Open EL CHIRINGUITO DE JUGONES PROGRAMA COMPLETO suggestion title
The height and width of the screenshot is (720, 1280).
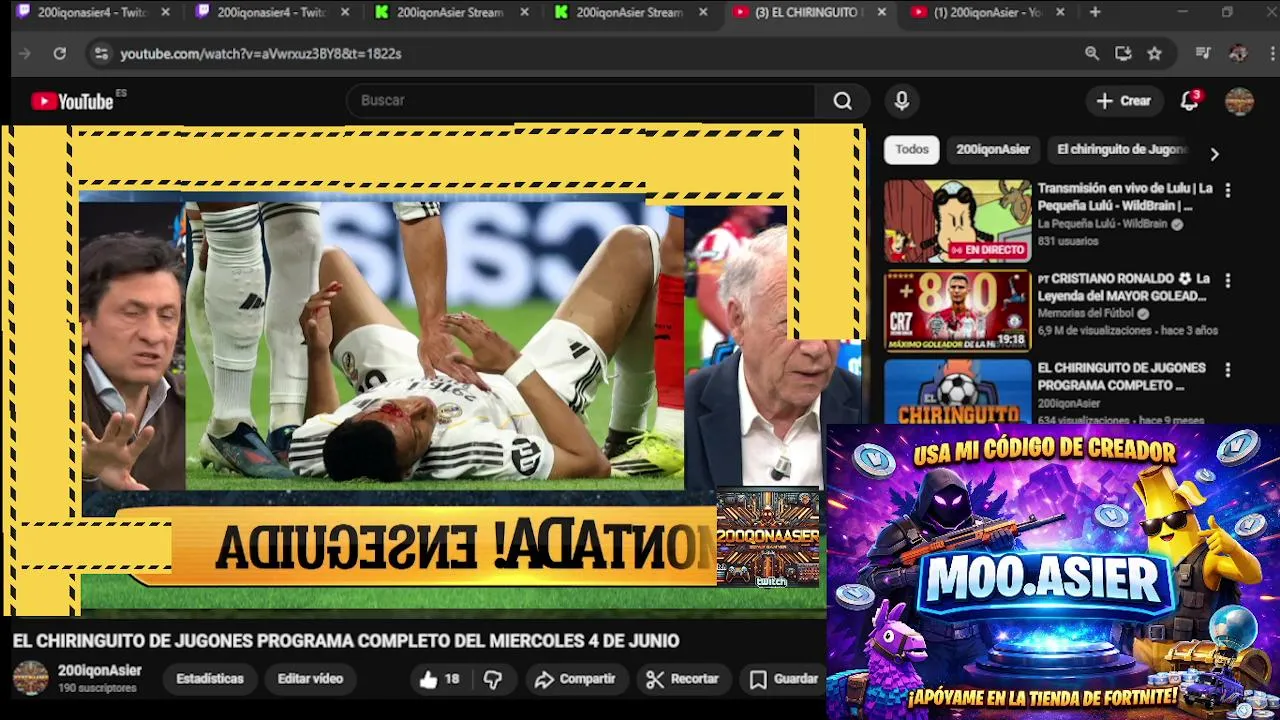(1122, 376)
